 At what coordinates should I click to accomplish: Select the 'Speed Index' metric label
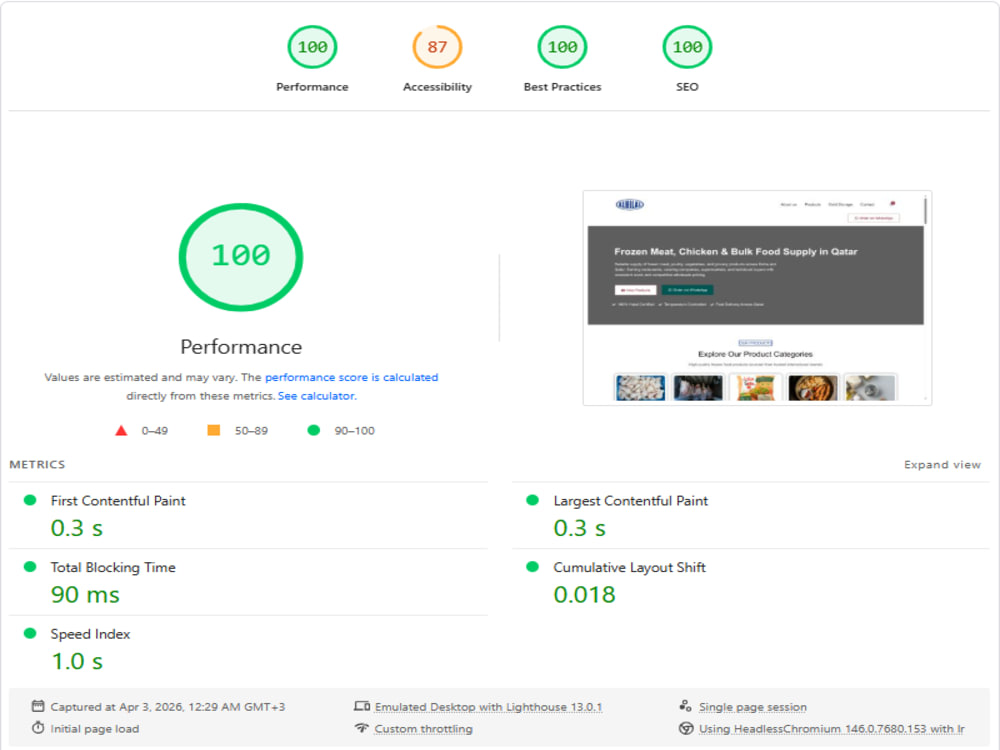click(90, 634)
